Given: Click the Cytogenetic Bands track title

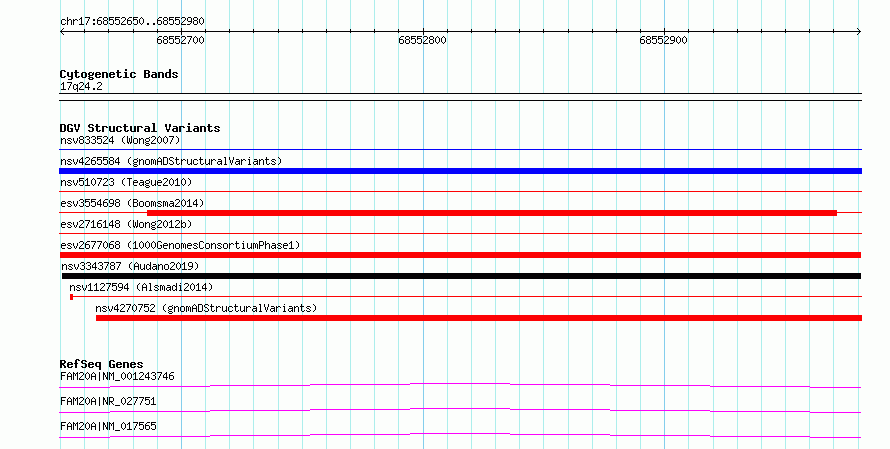Looking at the screenshot, I should pos(119,74).
